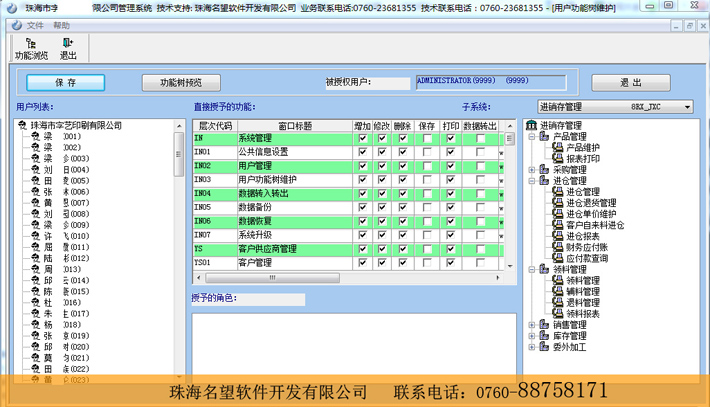
Task: Select the user icon for (020)
Action: 35,347
